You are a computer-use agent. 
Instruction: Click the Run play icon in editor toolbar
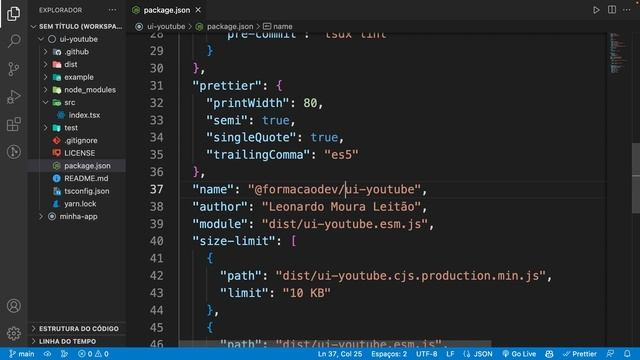coord(596,10)
